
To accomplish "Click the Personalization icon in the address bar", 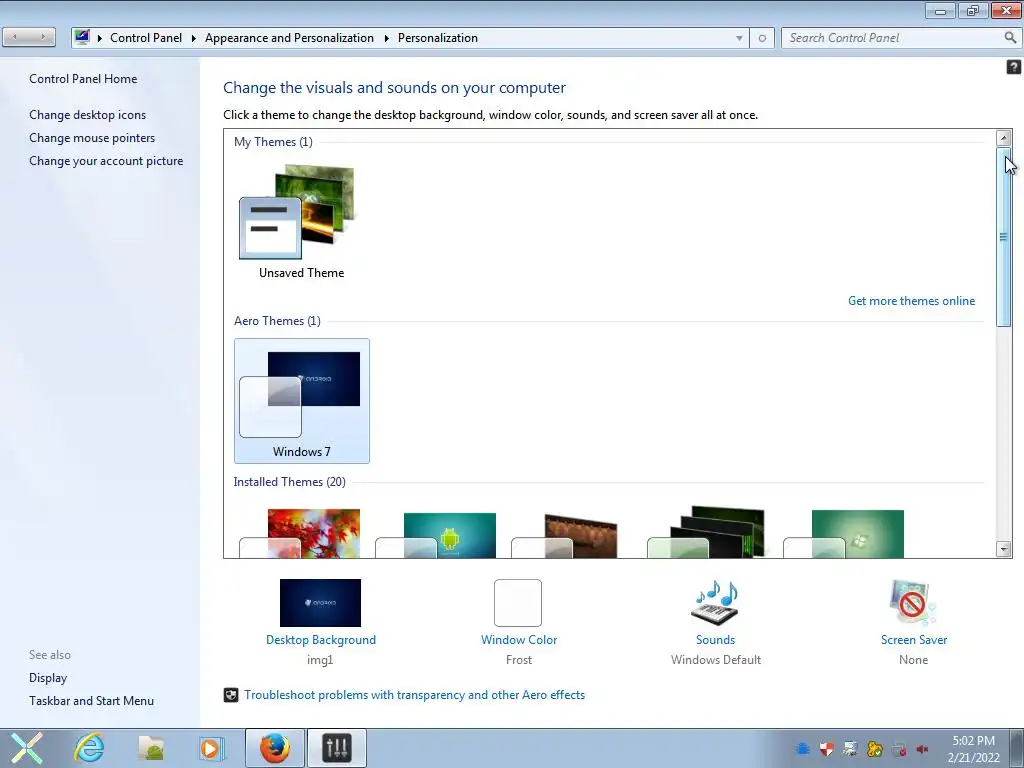I will click(82, 37).
